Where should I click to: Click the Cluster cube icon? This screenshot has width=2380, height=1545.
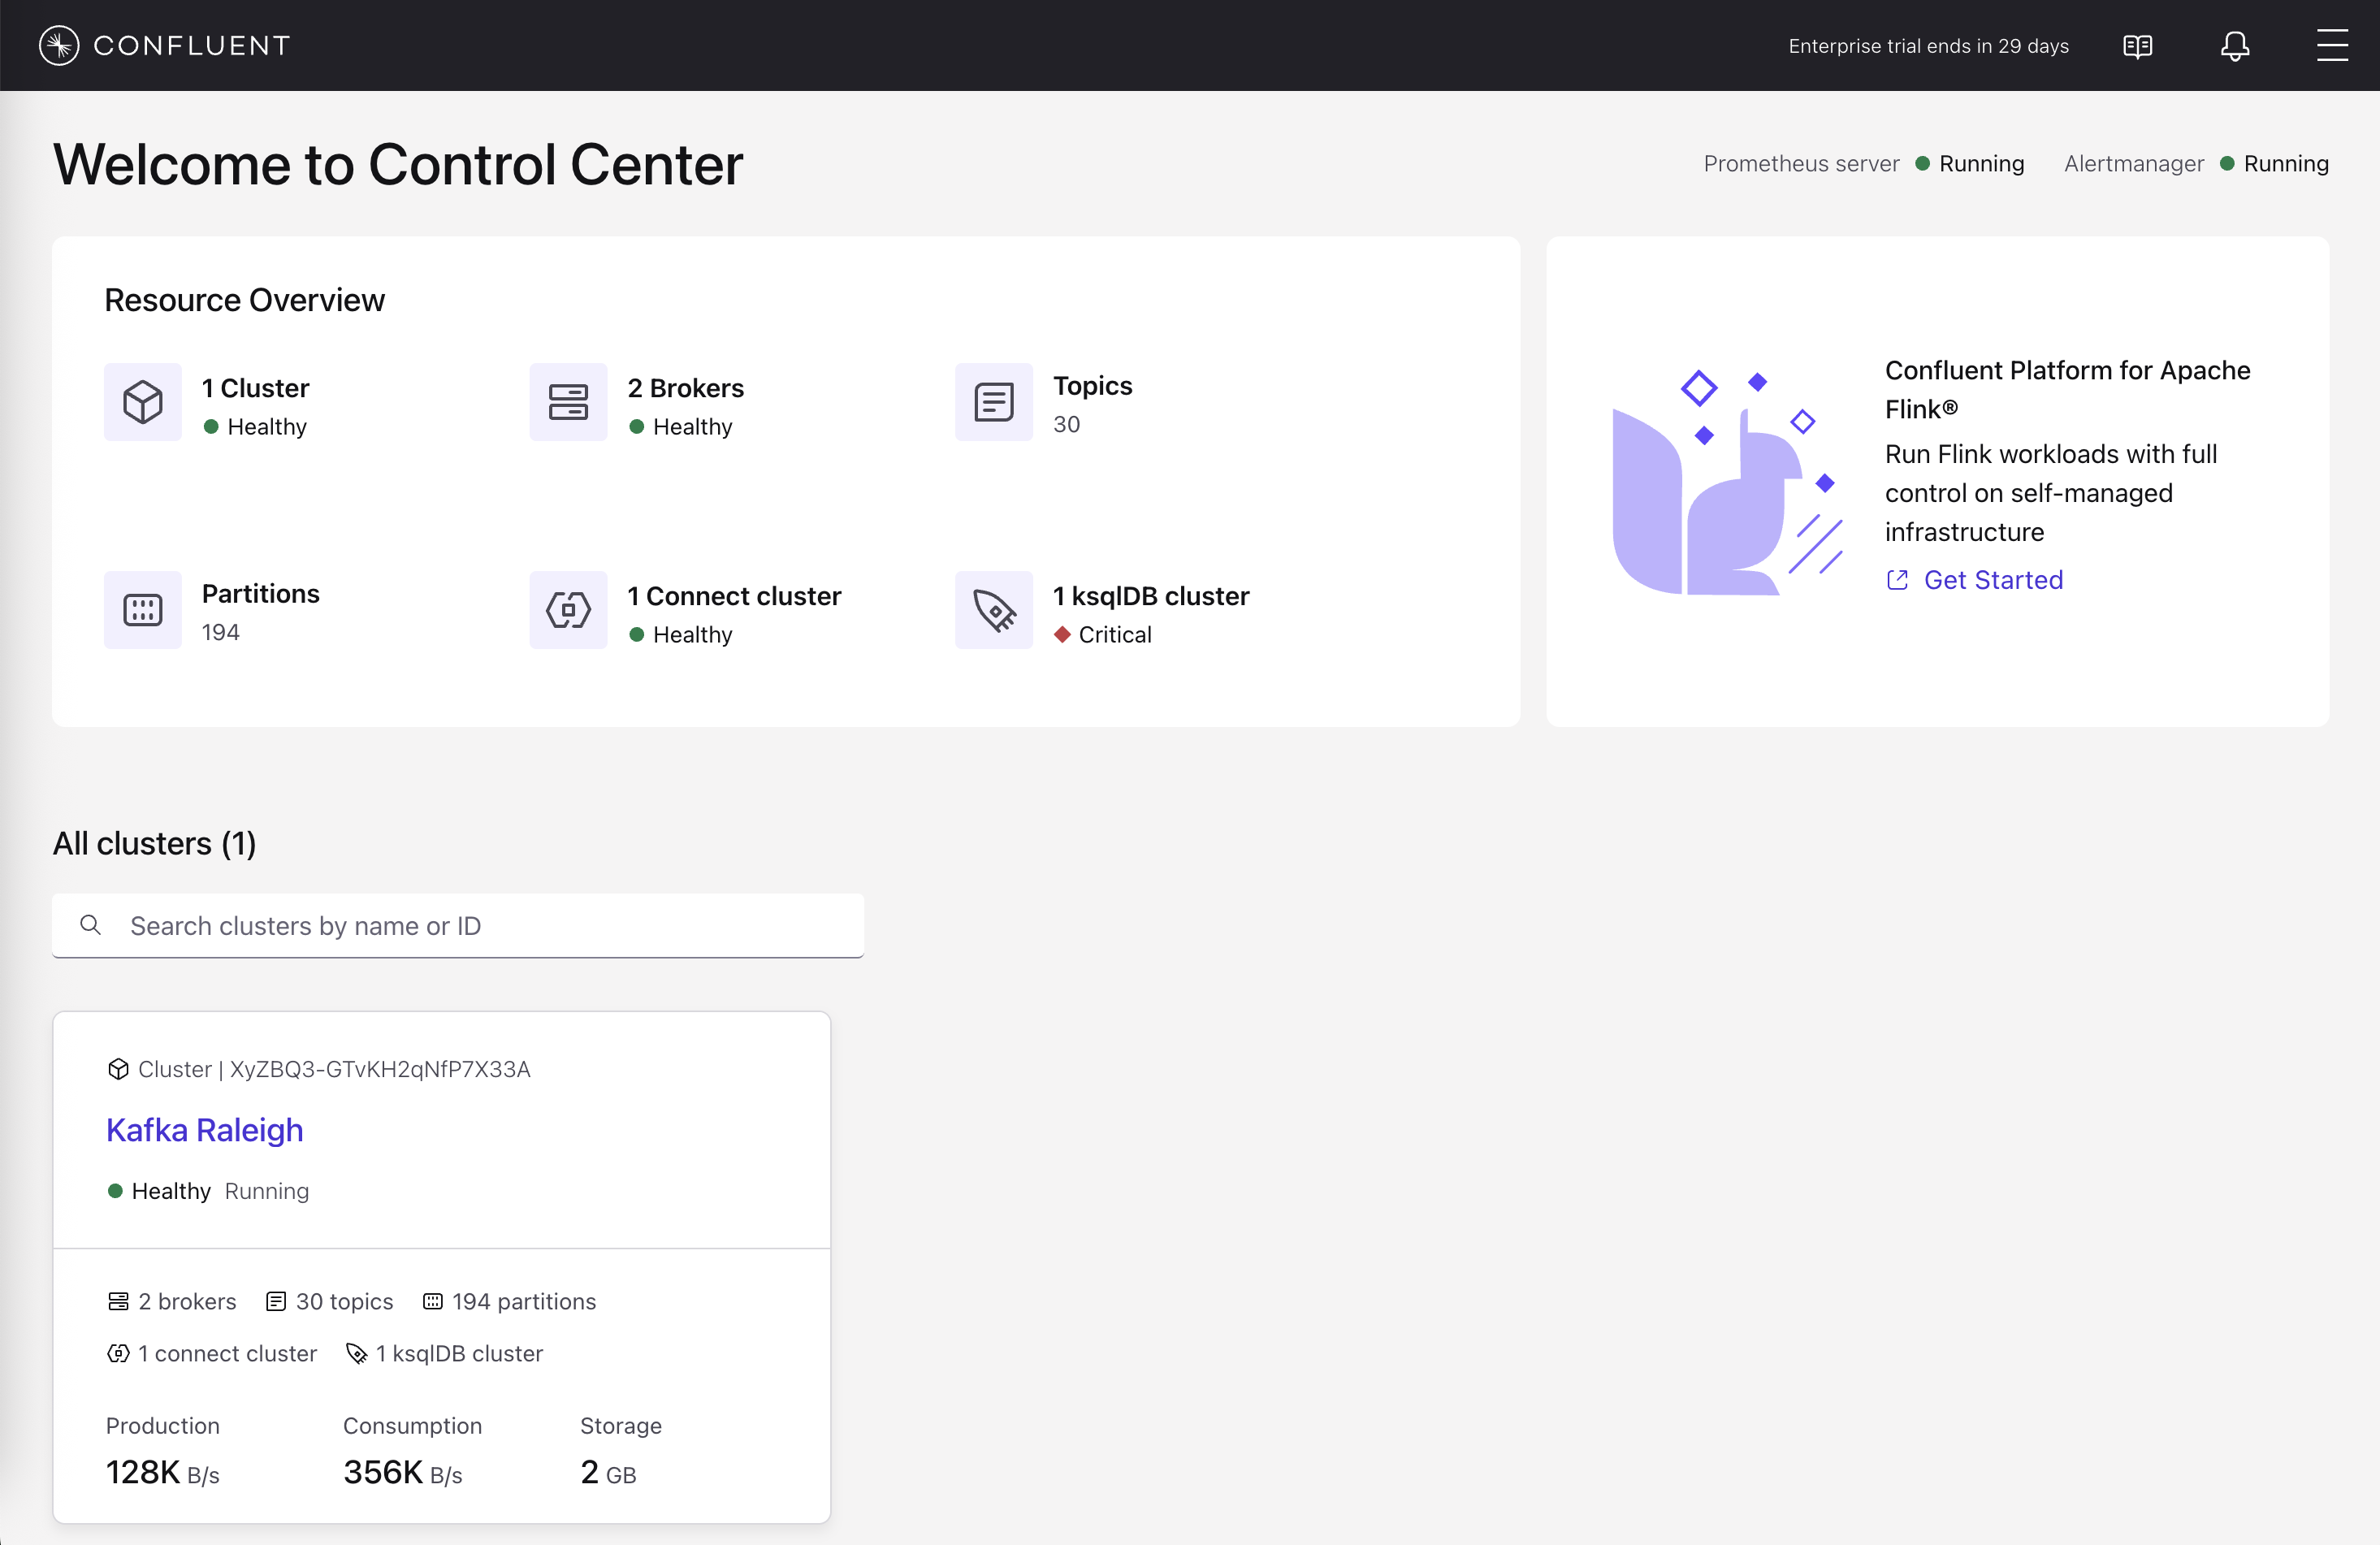143,402
